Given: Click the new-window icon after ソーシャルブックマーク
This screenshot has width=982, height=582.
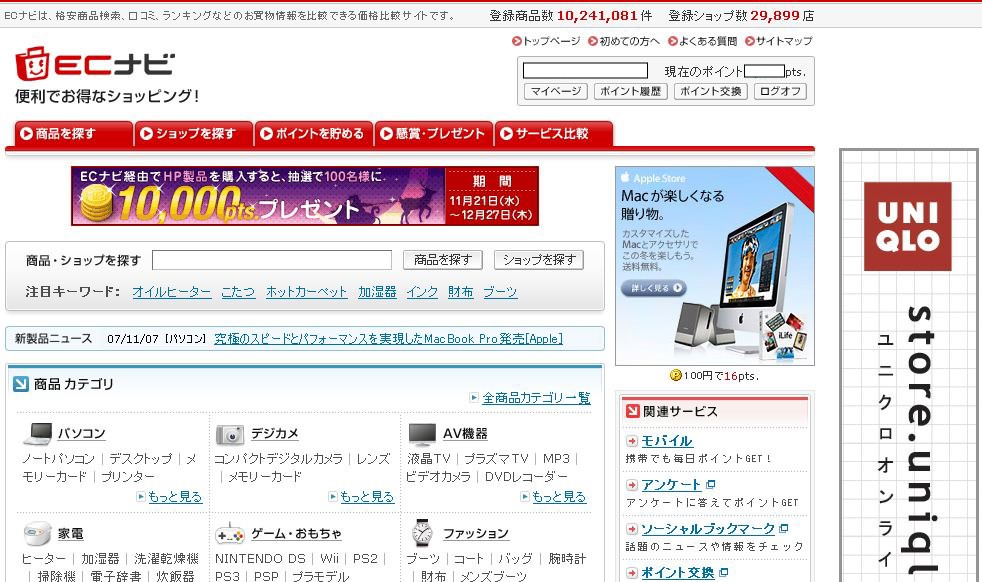Looking at the screenshot, I should (783, 528).
